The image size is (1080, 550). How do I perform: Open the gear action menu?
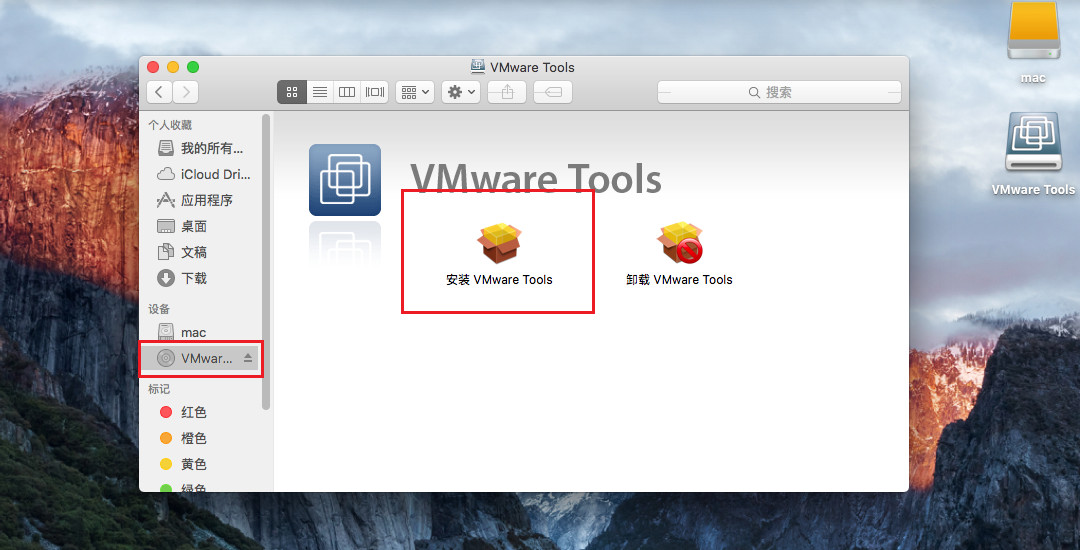[x=461, y=92]
